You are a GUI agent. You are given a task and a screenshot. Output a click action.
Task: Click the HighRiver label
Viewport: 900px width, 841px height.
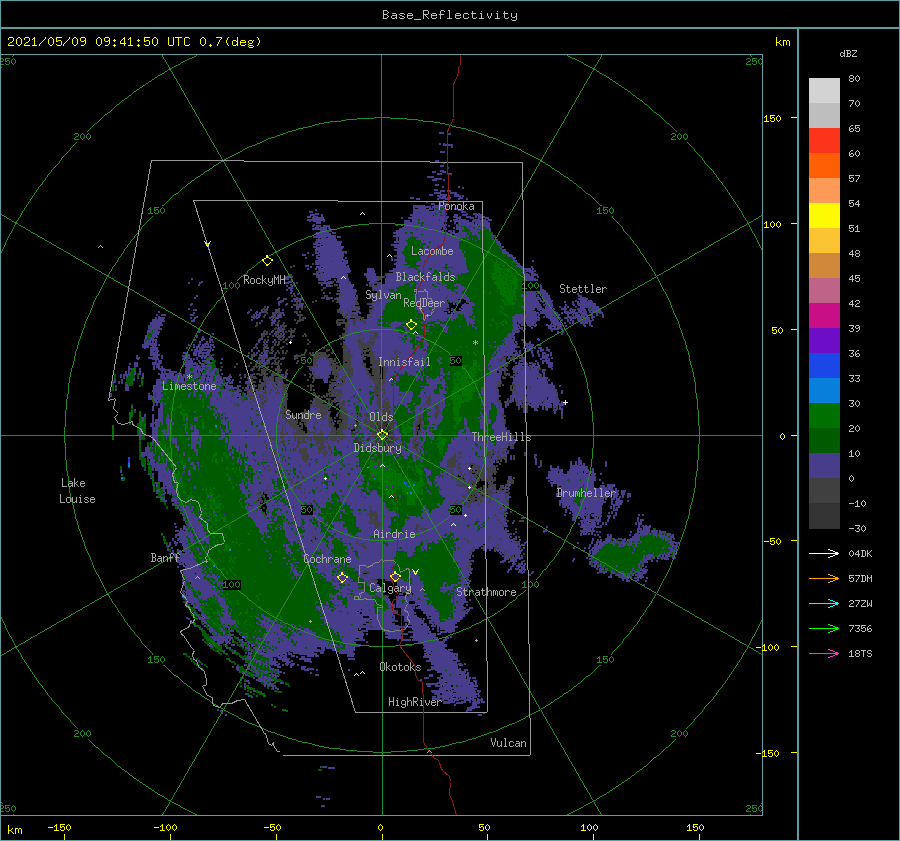pyautogui.click(x=414, y=702)
